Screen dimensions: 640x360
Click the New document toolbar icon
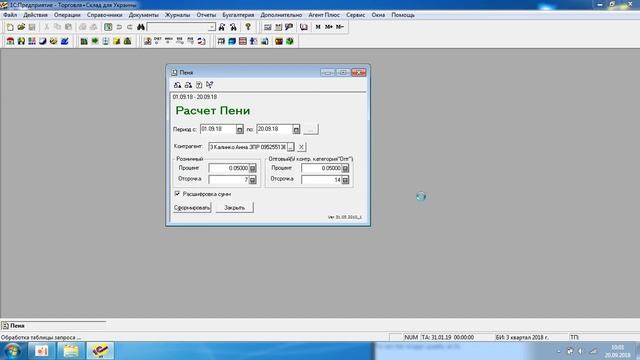point(10,27)
